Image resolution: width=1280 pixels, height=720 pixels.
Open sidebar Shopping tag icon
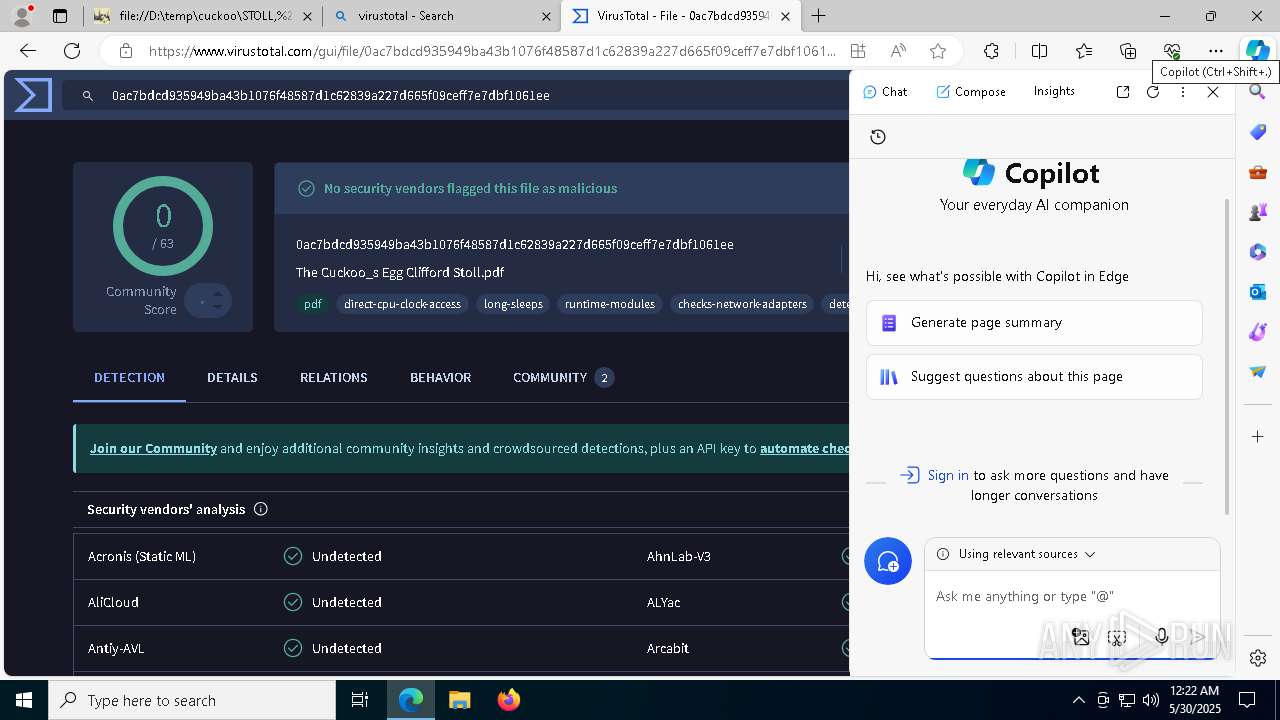1258,132
